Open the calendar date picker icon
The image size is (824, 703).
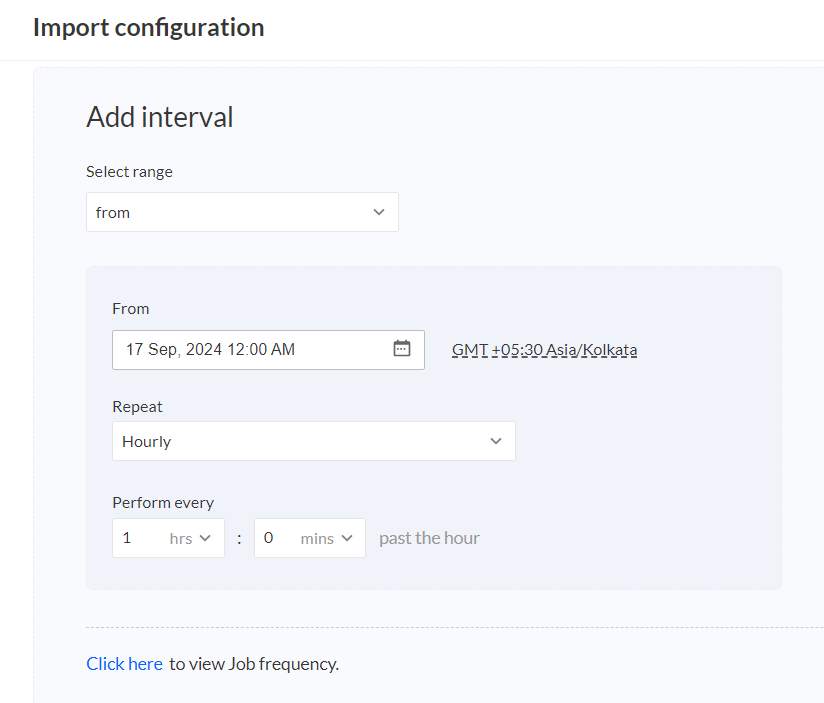pyautogui.click(x=401, y=348)
